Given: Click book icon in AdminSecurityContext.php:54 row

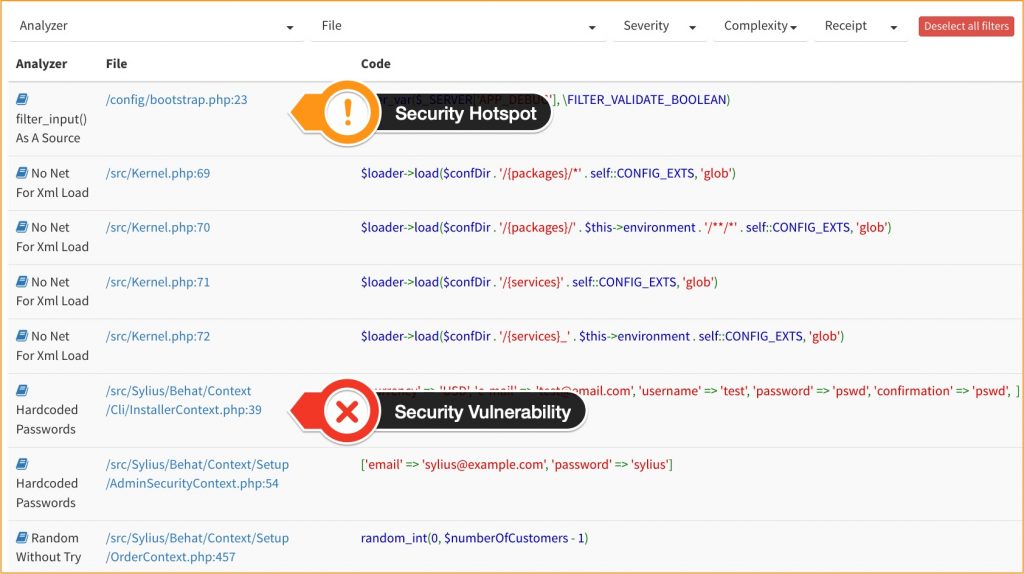Looking at the screenshot, I should click(22, 464).
